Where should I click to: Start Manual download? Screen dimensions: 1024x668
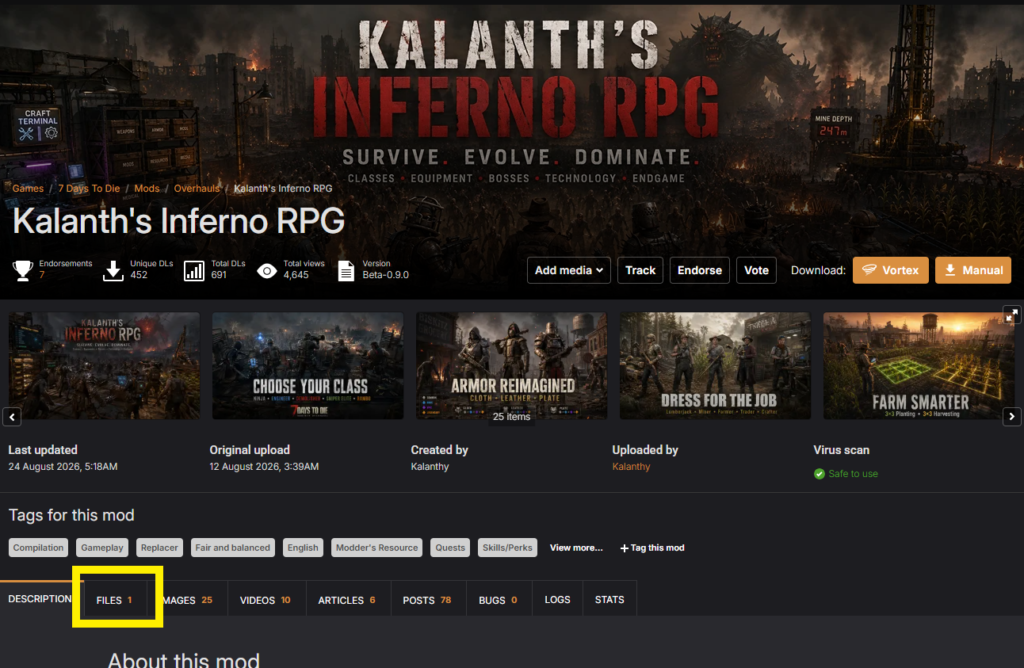point(973,270)
